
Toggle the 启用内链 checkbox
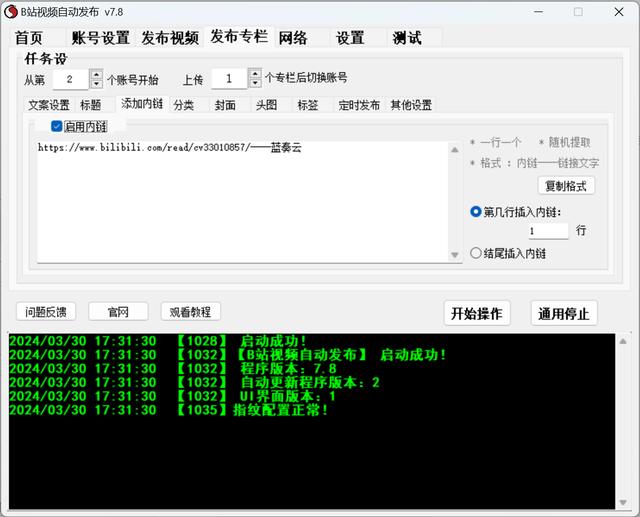(x=56, y=126)
